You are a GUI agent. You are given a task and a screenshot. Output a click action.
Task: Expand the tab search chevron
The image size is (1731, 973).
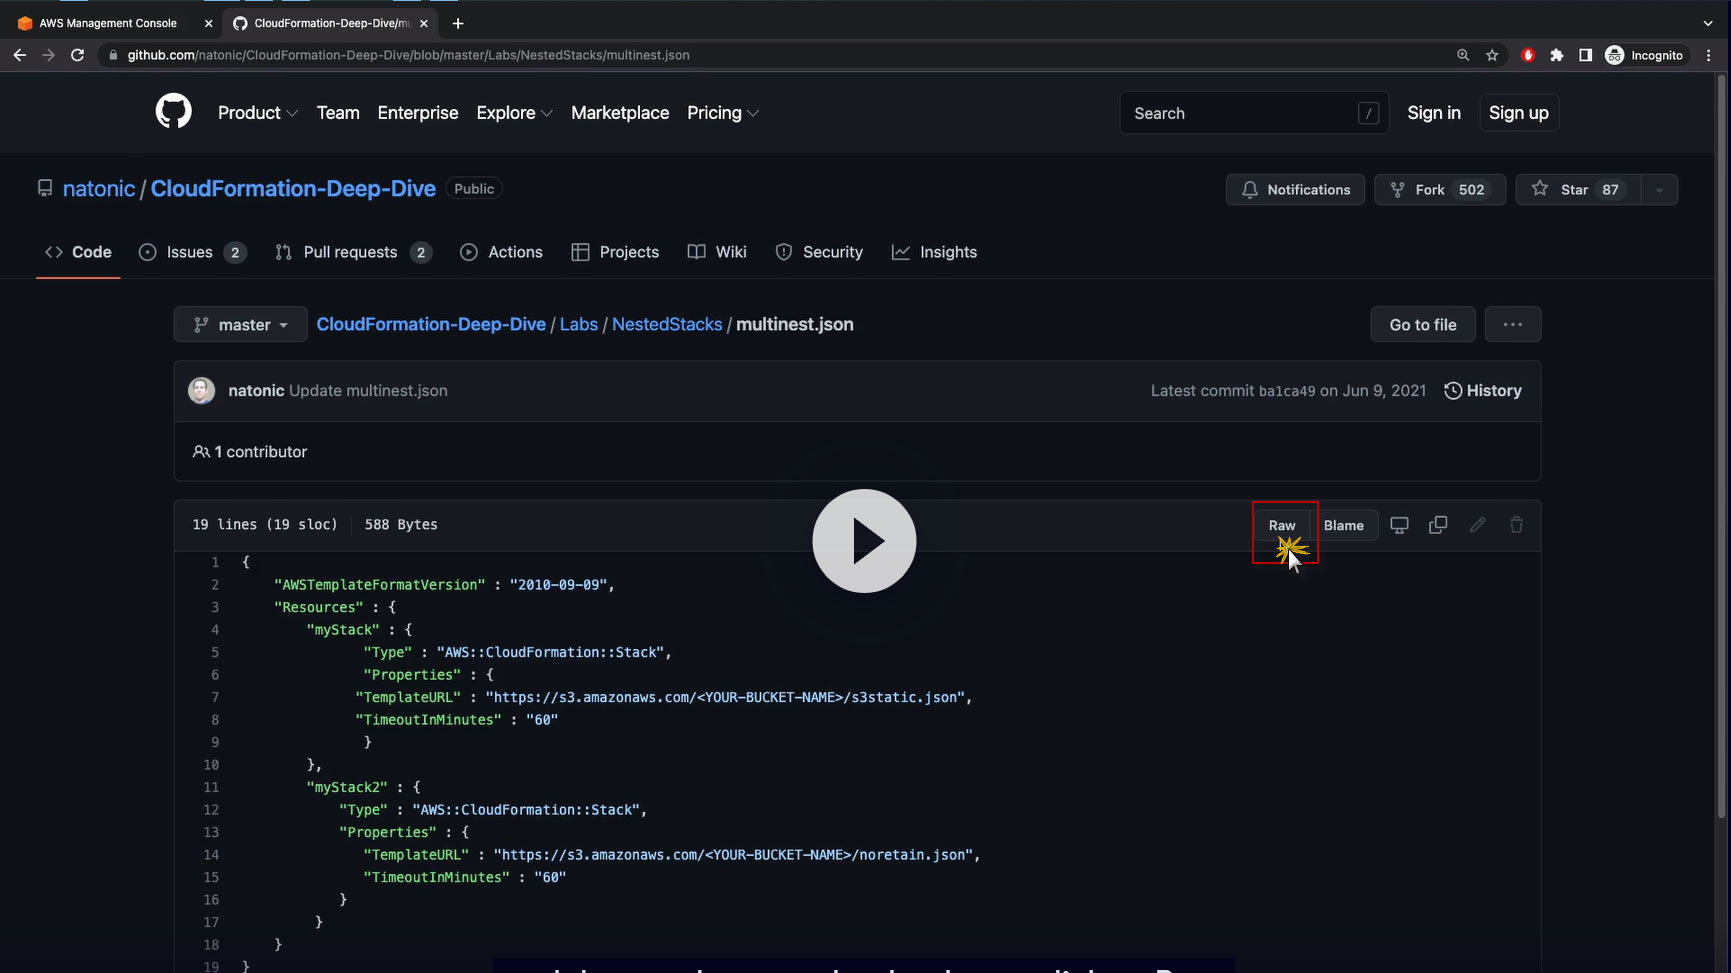click(1708, 23)
